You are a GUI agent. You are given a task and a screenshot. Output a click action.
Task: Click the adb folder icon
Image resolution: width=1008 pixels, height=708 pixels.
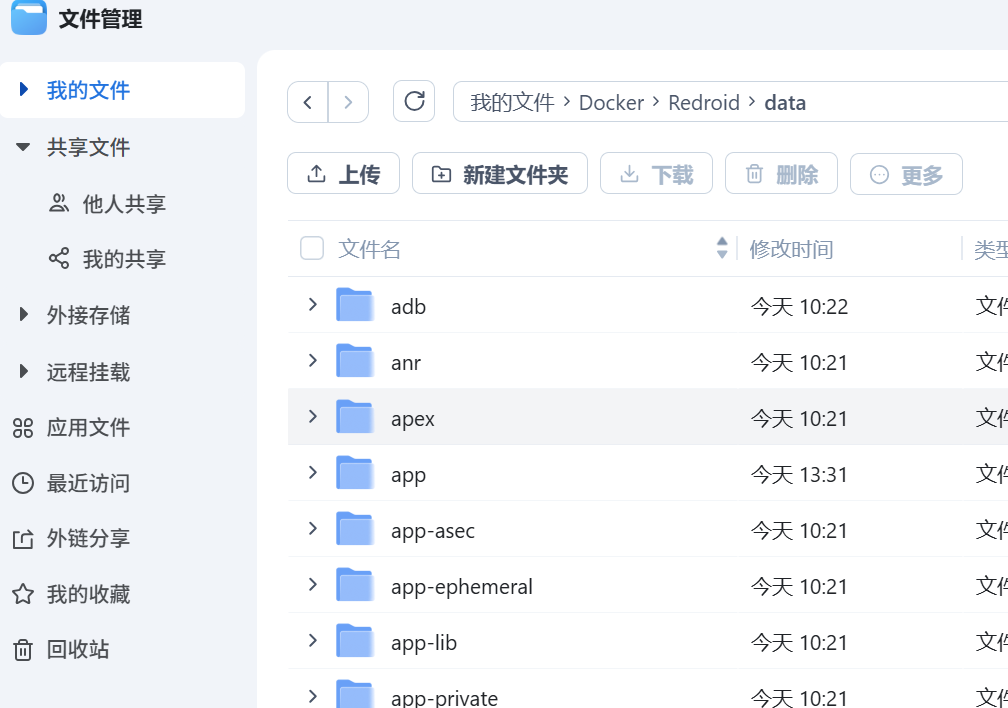(x=355, y=305)
